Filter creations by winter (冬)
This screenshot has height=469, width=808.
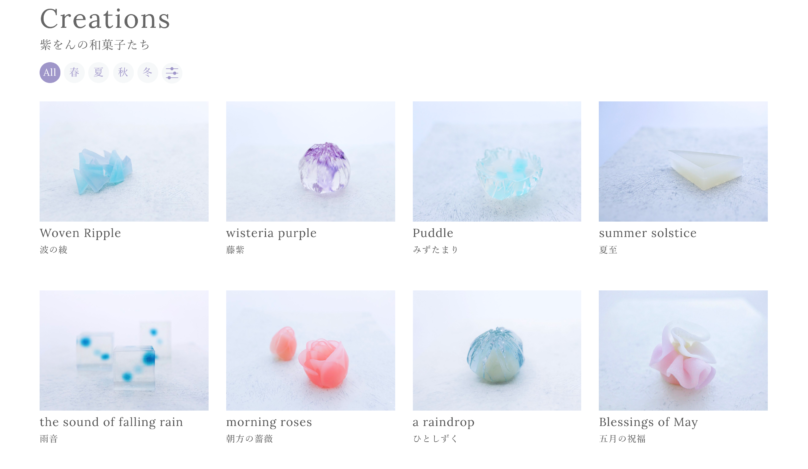pyautogui.click(x=147, y=73)
